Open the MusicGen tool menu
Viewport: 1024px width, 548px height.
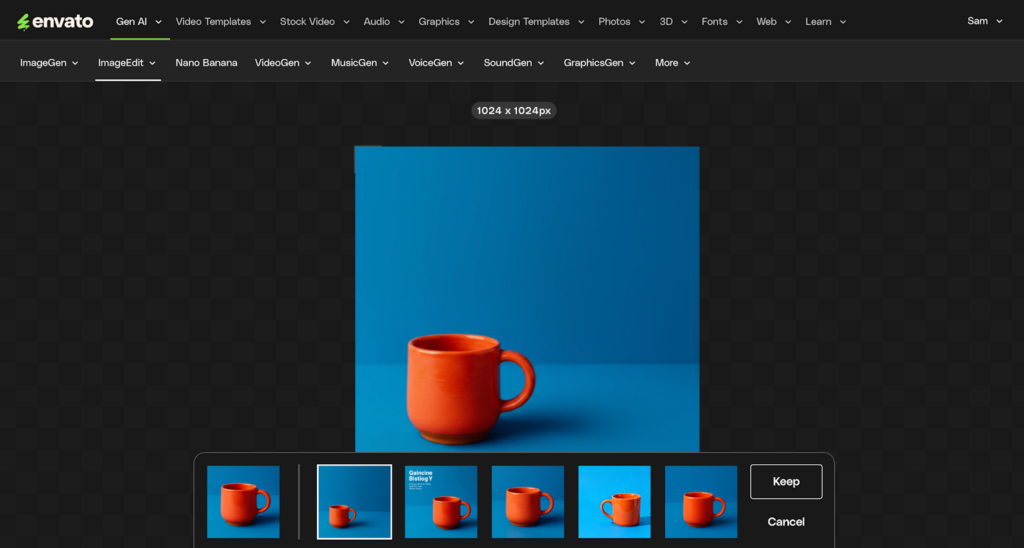(360, 63)
